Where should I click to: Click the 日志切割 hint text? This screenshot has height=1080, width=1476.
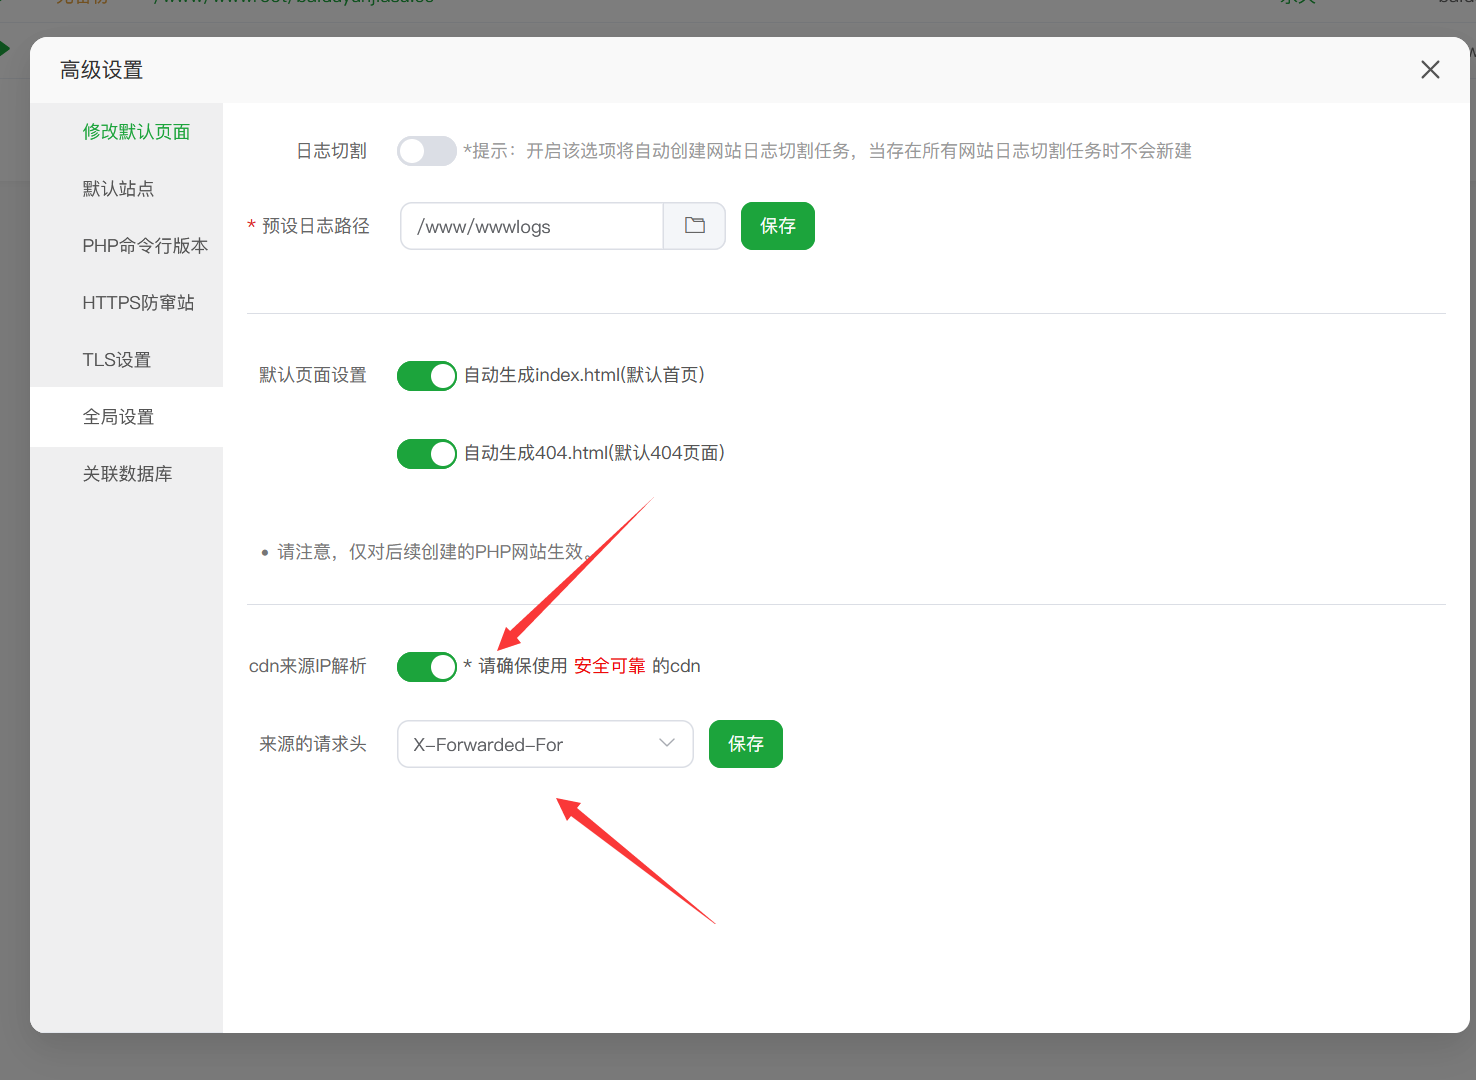(x=827, y=151)
